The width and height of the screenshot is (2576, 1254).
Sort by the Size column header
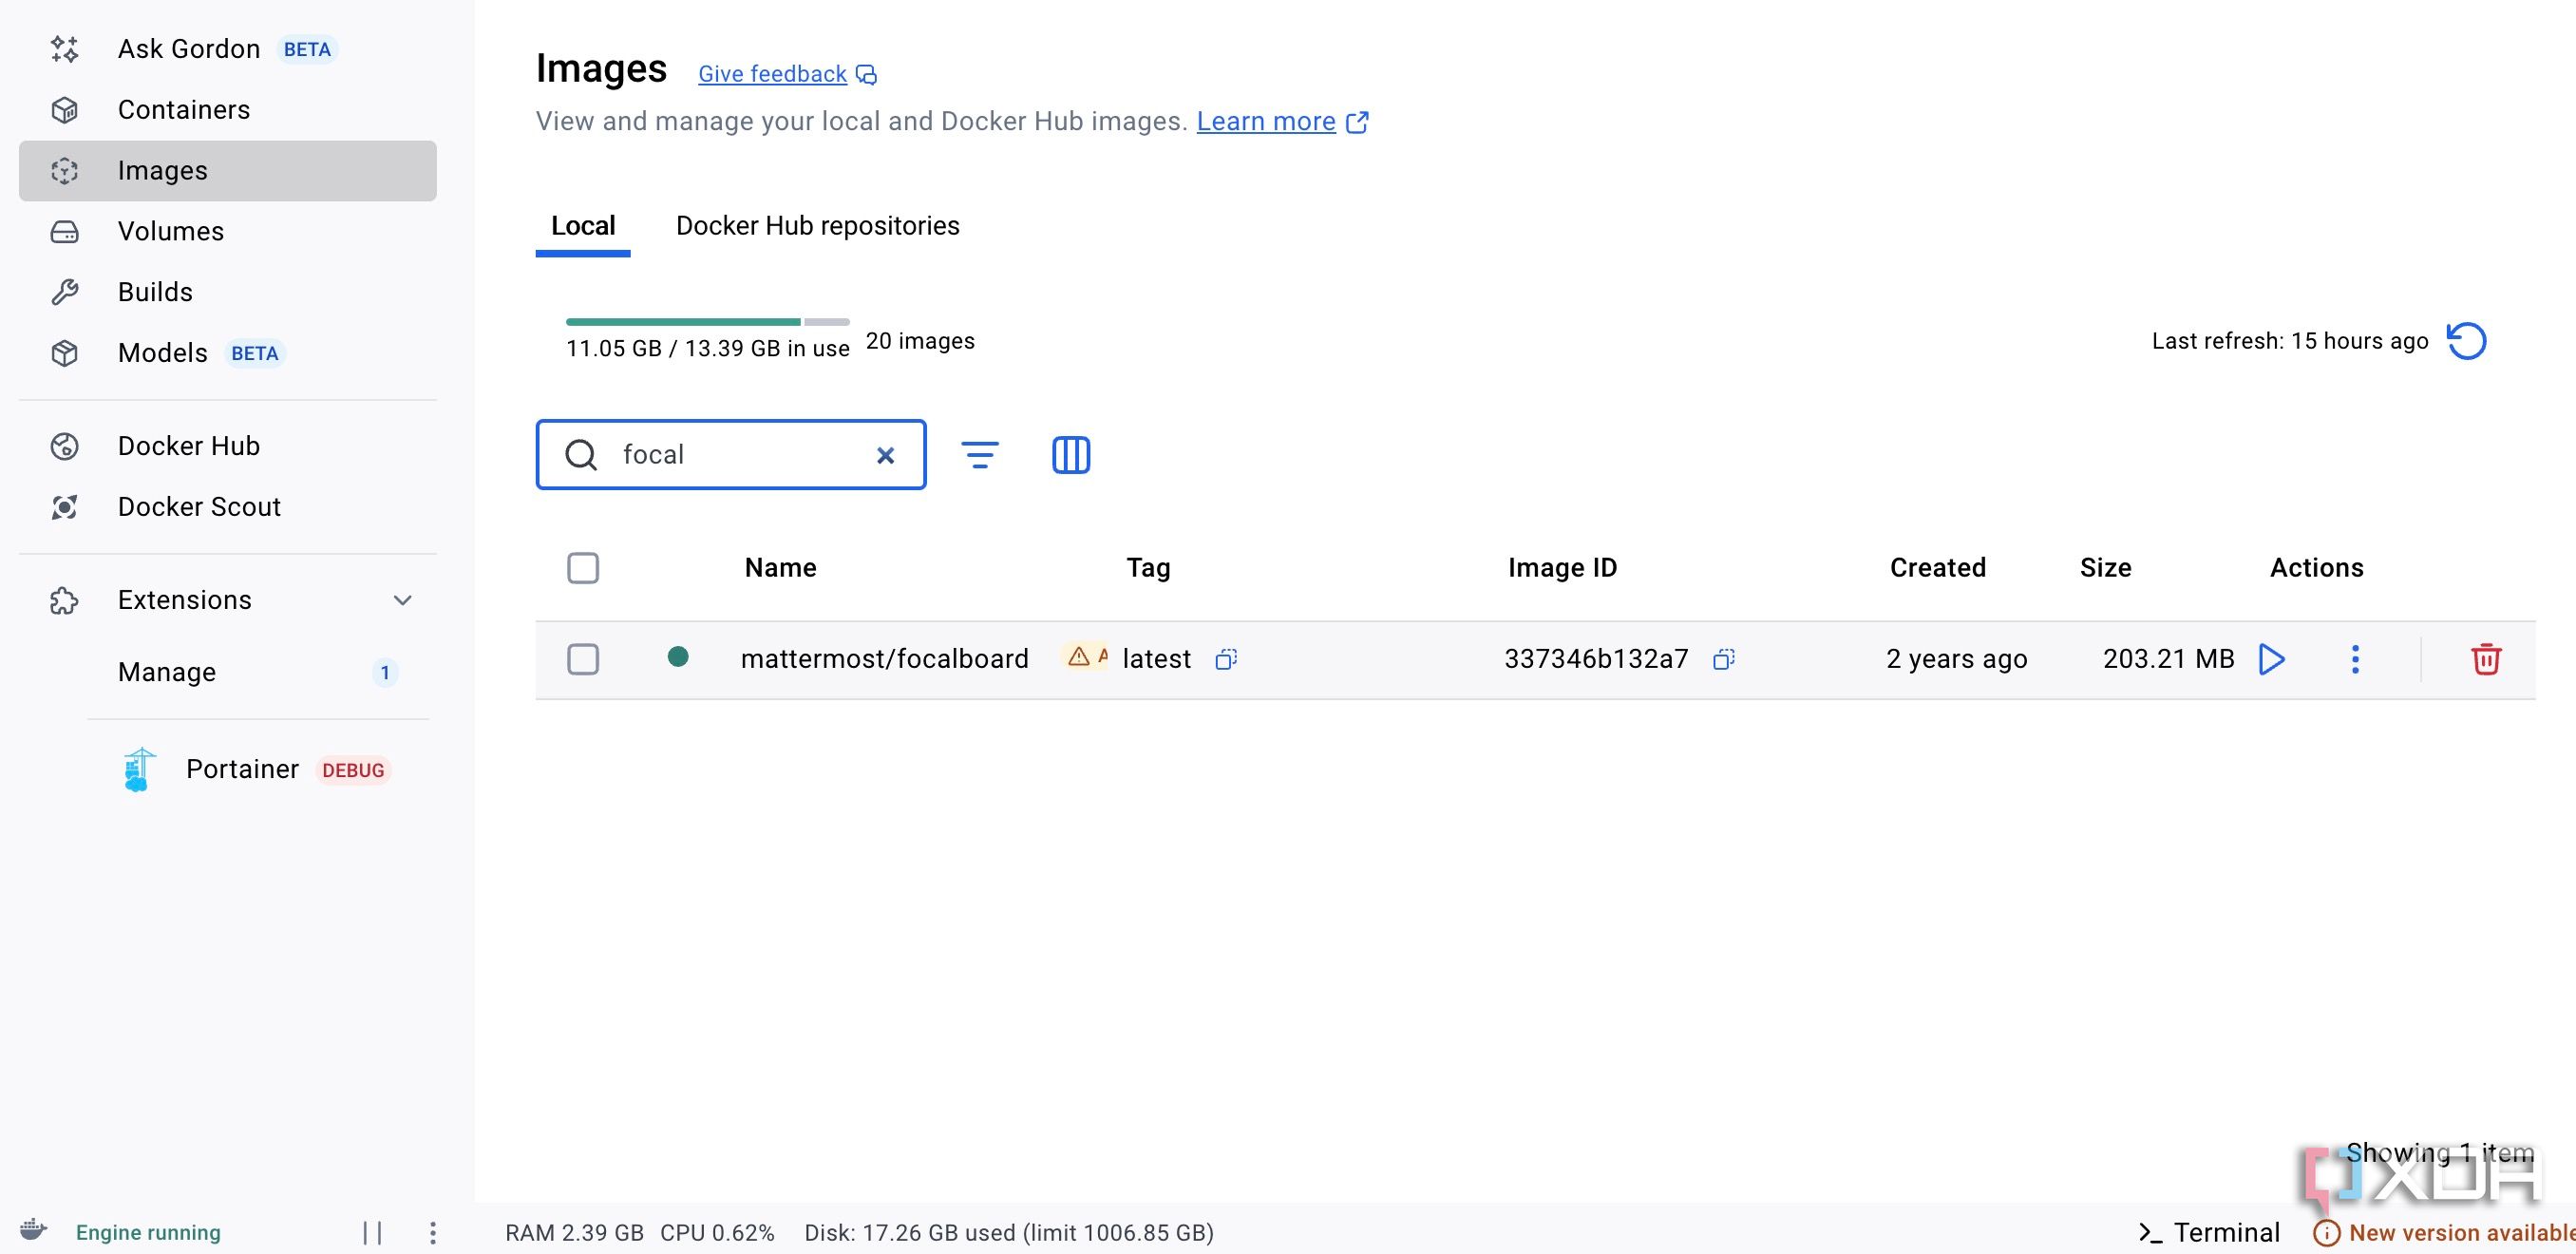2106,568
